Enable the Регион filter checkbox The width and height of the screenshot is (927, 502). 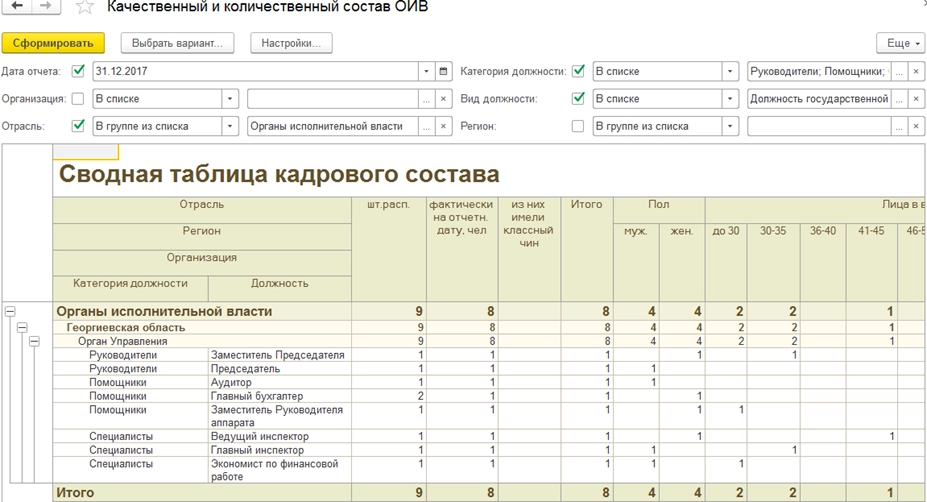click(578, 126)
